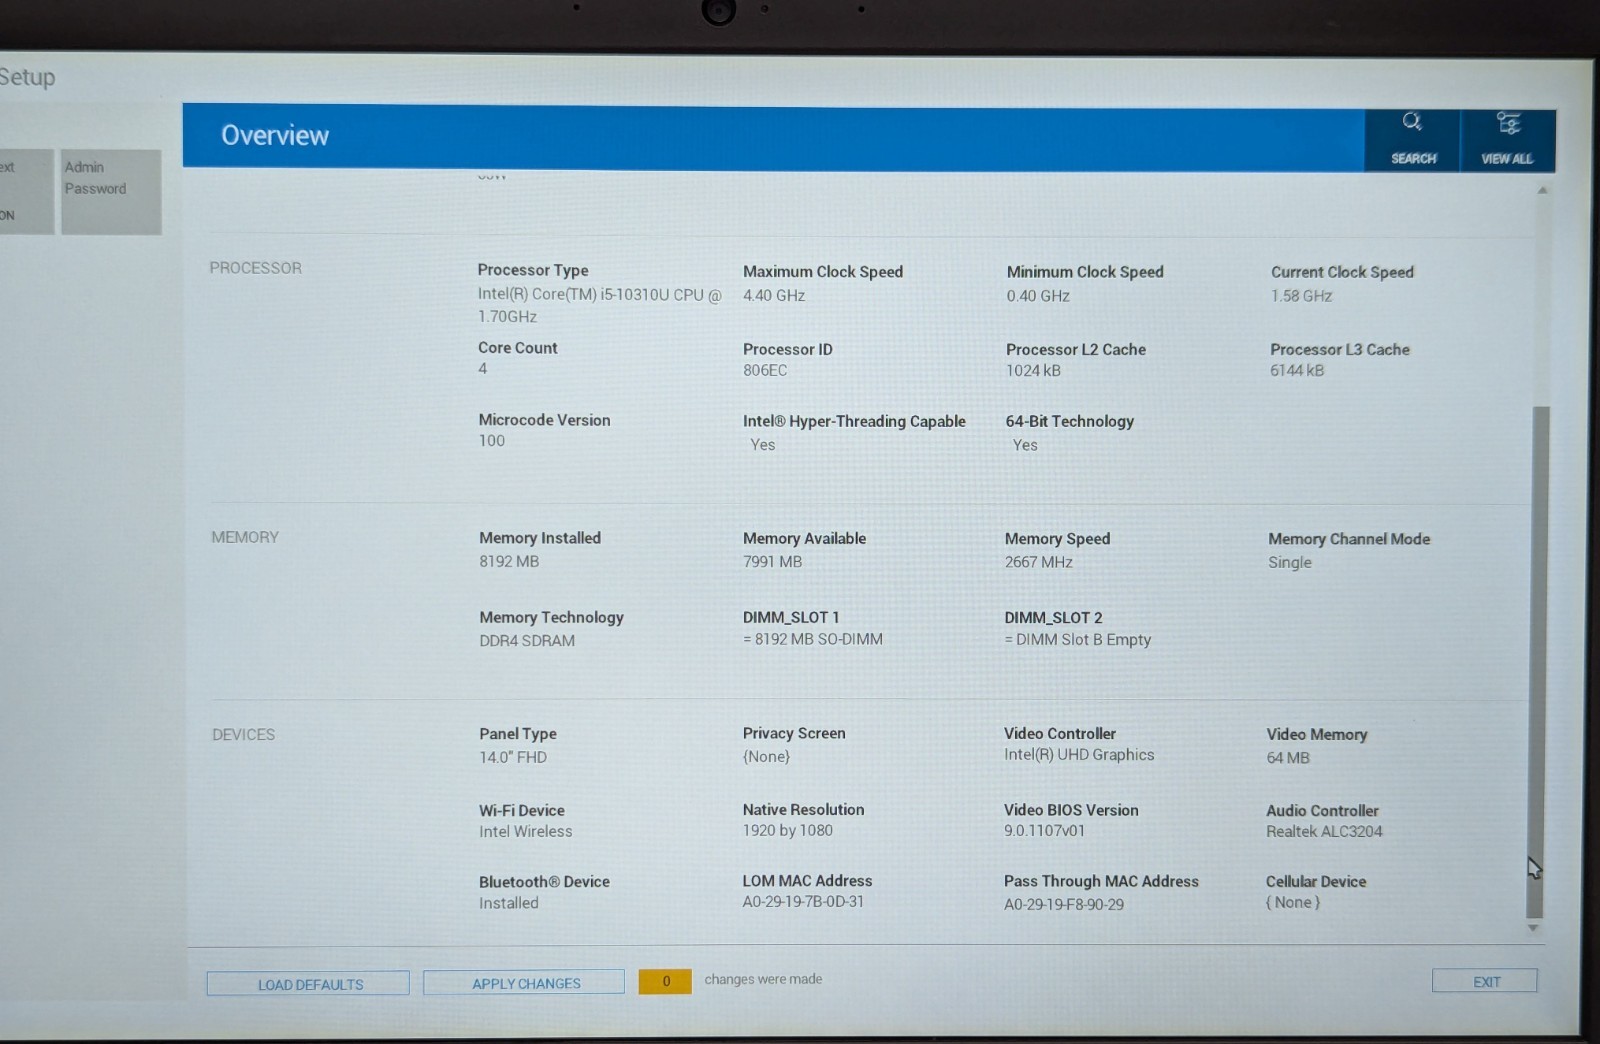Click the Exit button
The image size is (1600, 1044).
[1485, 981]
